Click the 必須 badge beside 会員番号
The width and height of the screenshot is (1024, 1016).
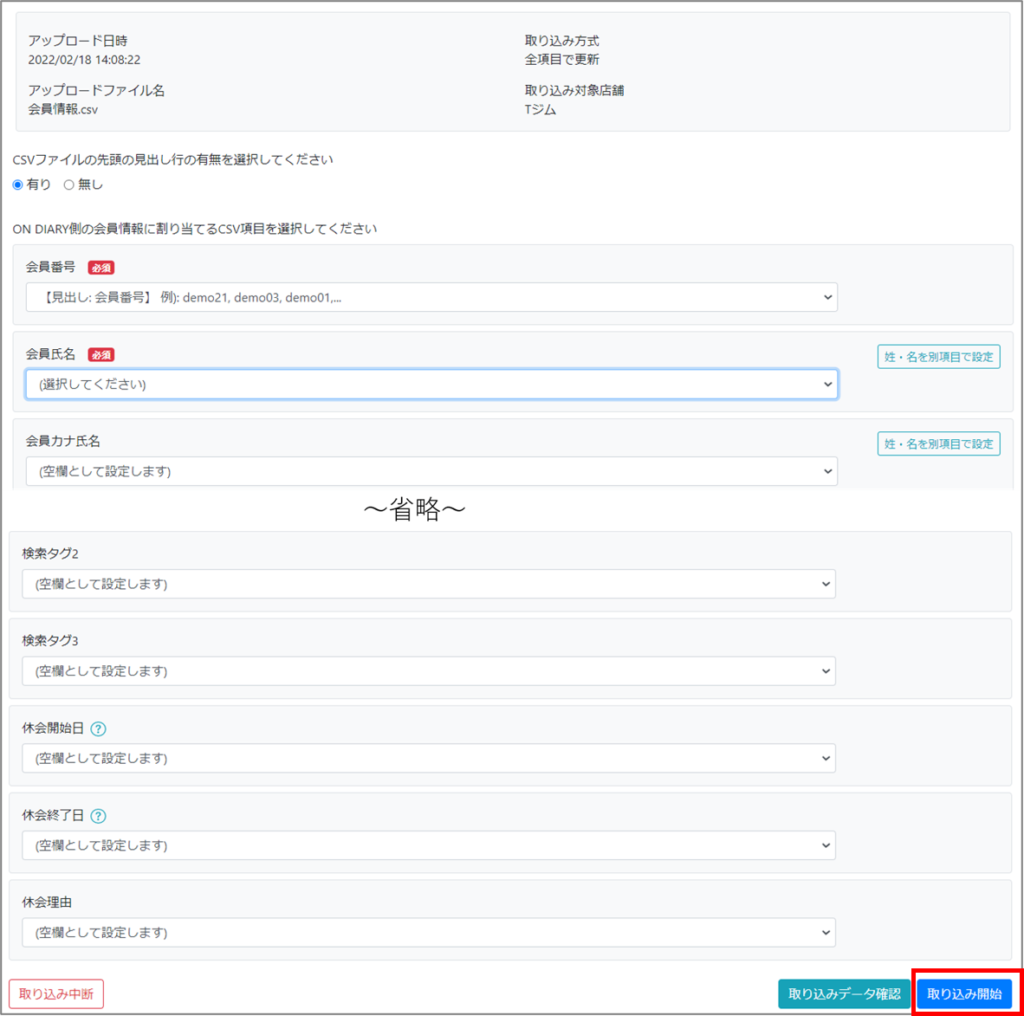pos(101,267)
